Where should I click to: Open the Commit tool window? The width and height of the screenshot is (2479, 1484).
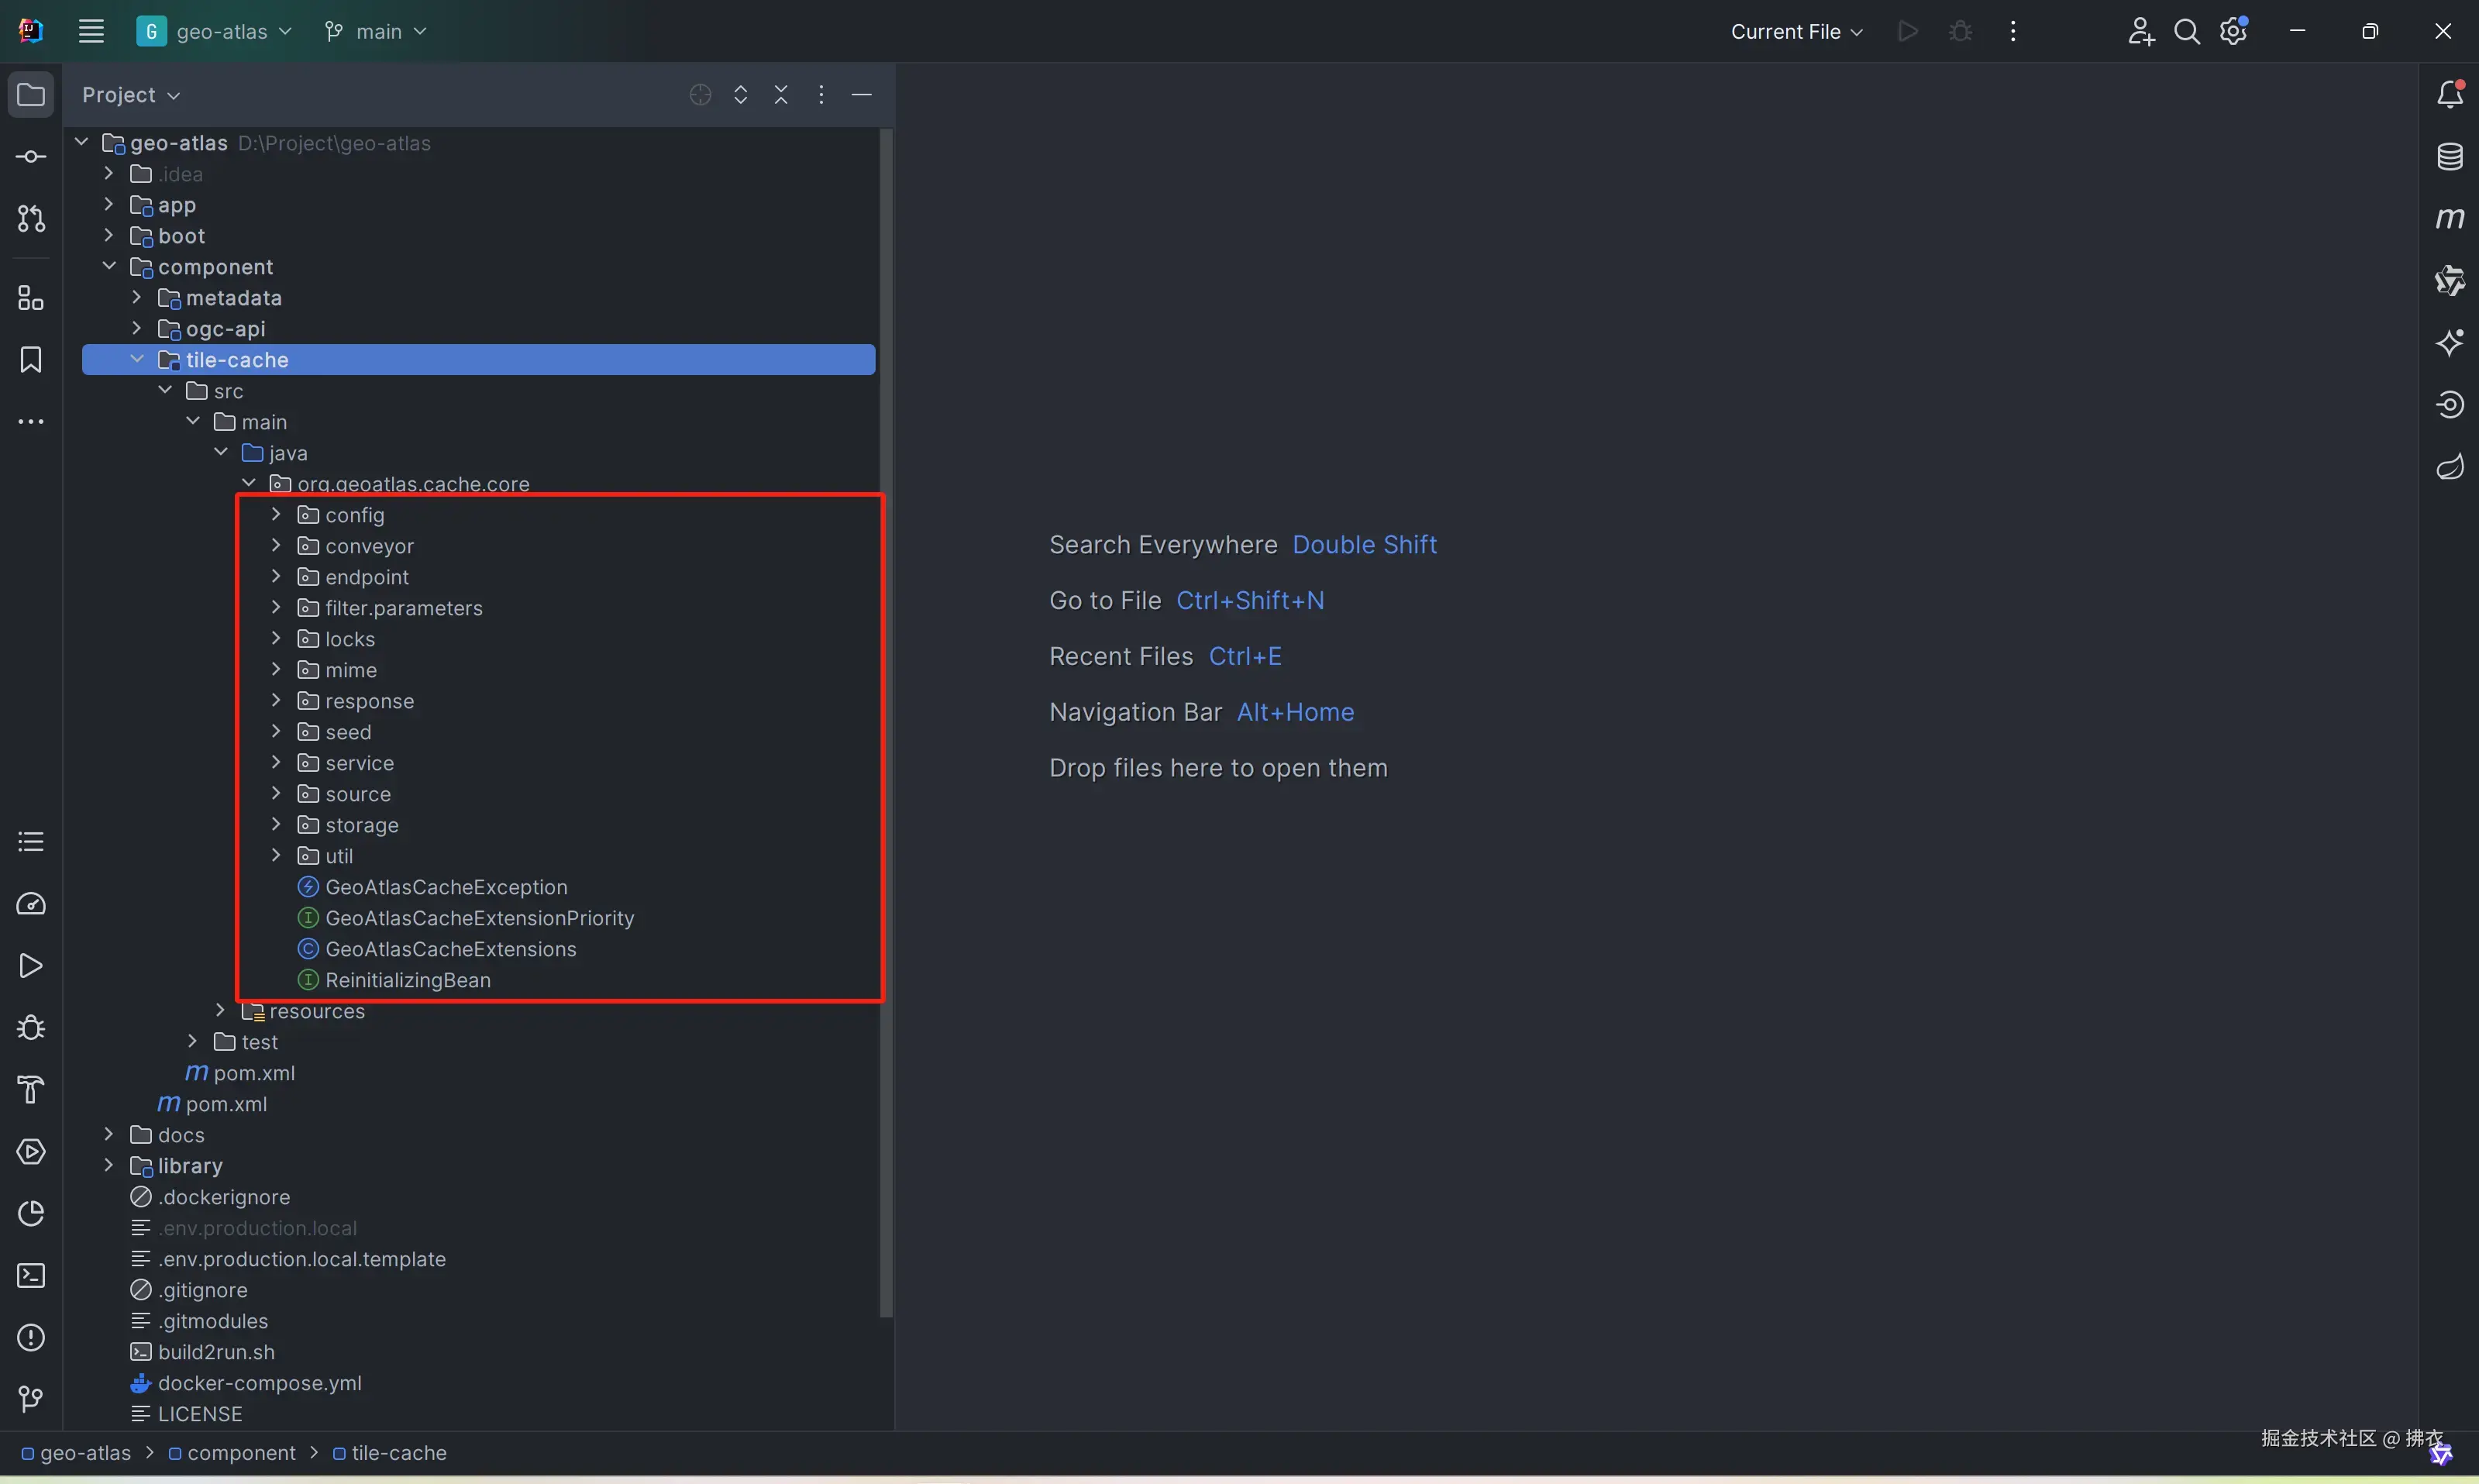tap(31, 157)
